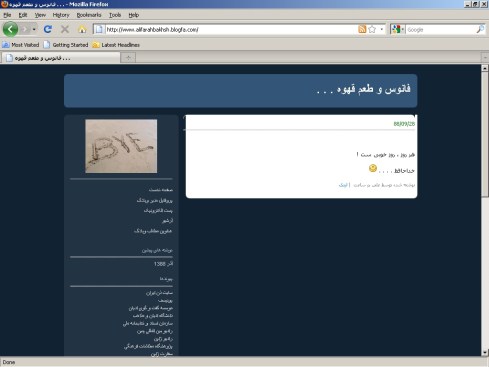Click the yellow smiley emoticon in post
The width and height of the screenshot is (489, 367).
click(x=373, y=168)
